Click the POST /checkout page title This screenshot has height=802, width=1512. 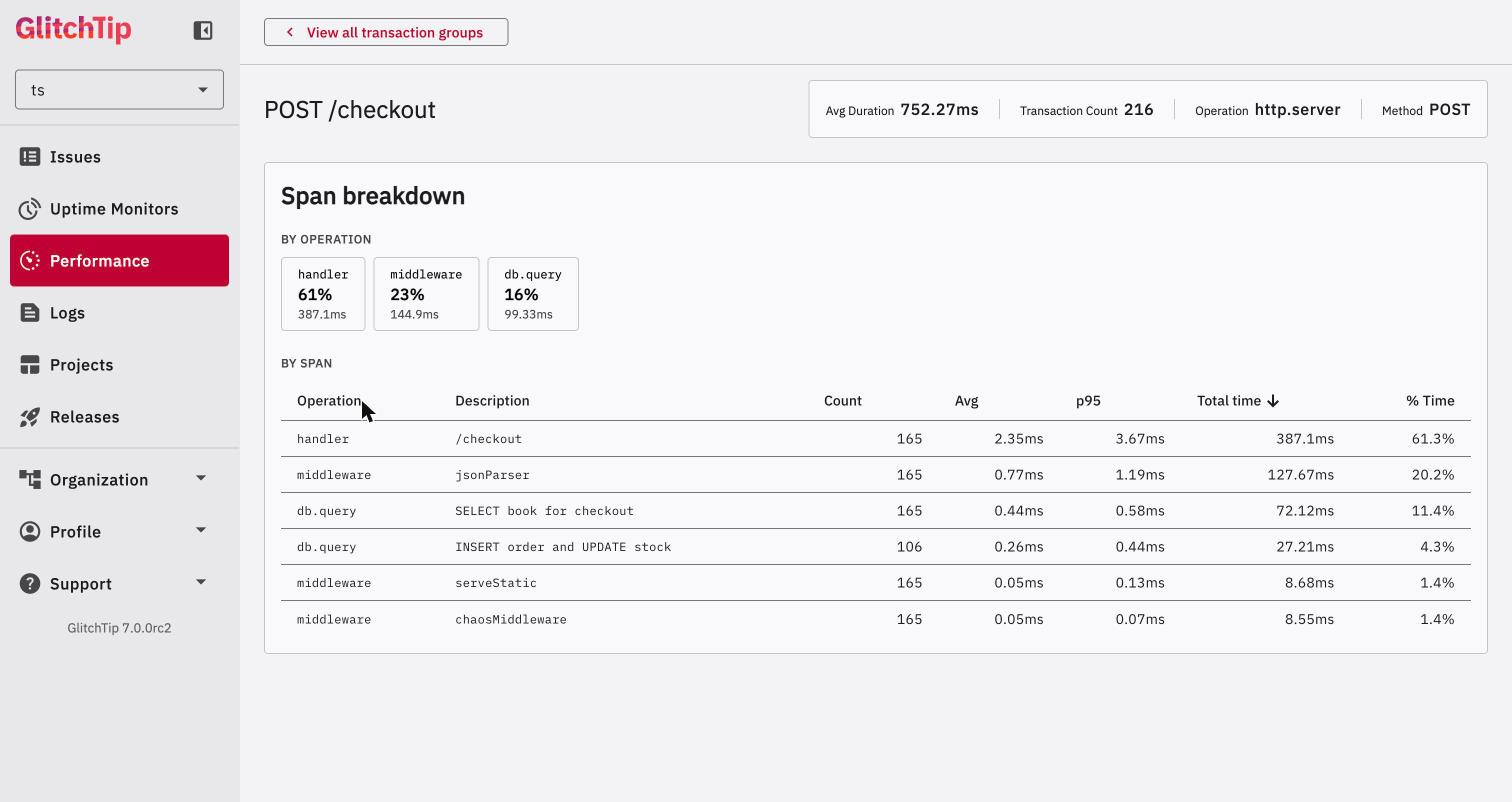click(350, 110)
